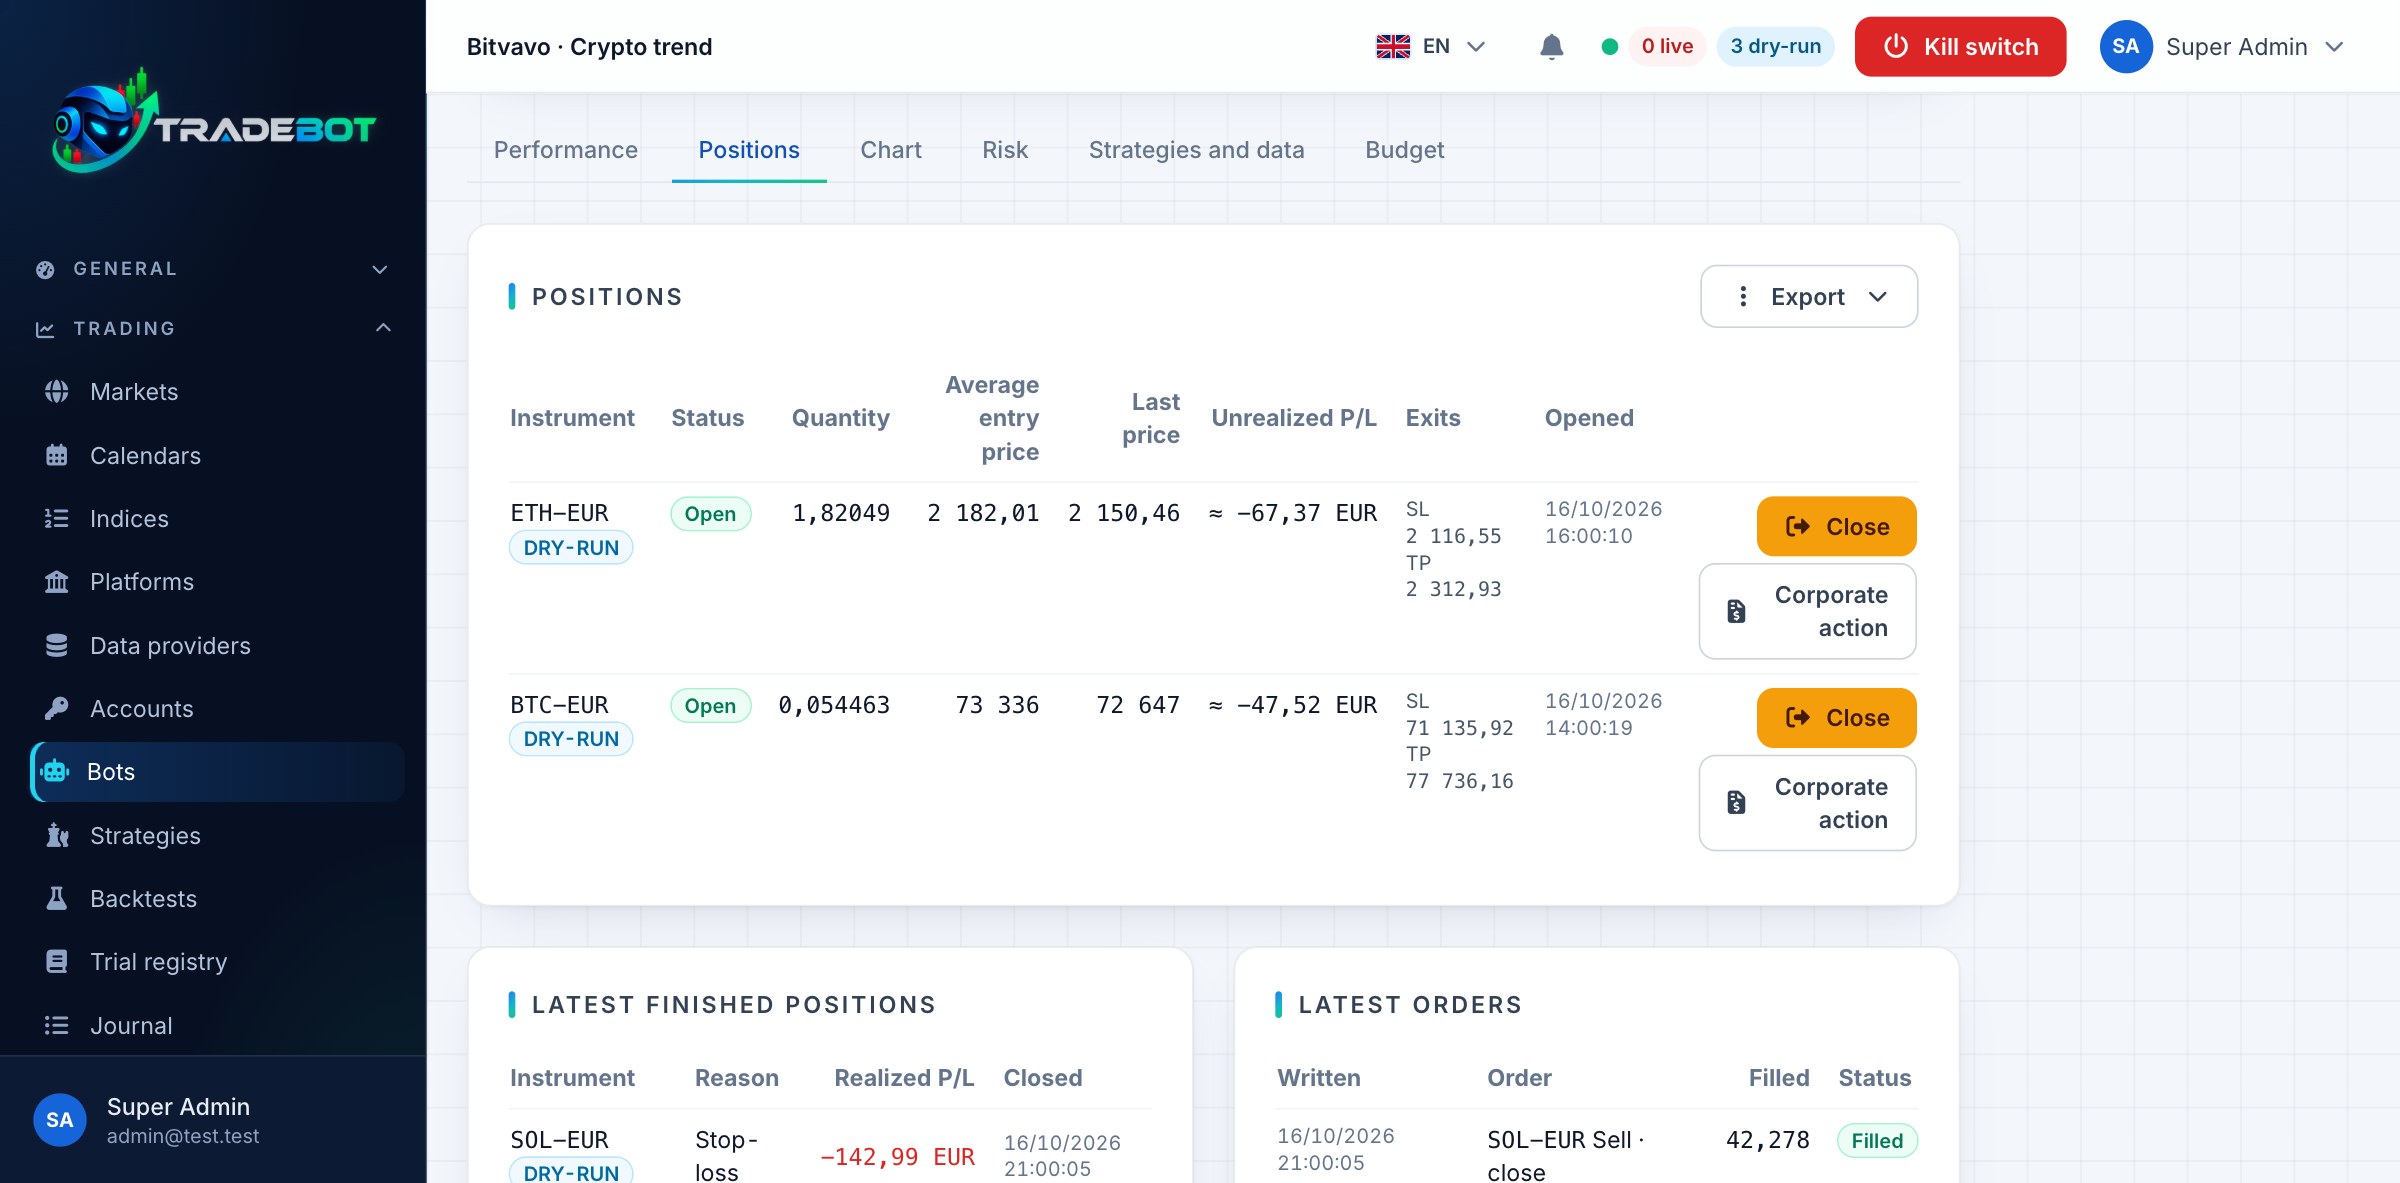The height and width of the screenshot is (1183, 2400).
Task: Open the Chart tab
Action: coord(891,150)
